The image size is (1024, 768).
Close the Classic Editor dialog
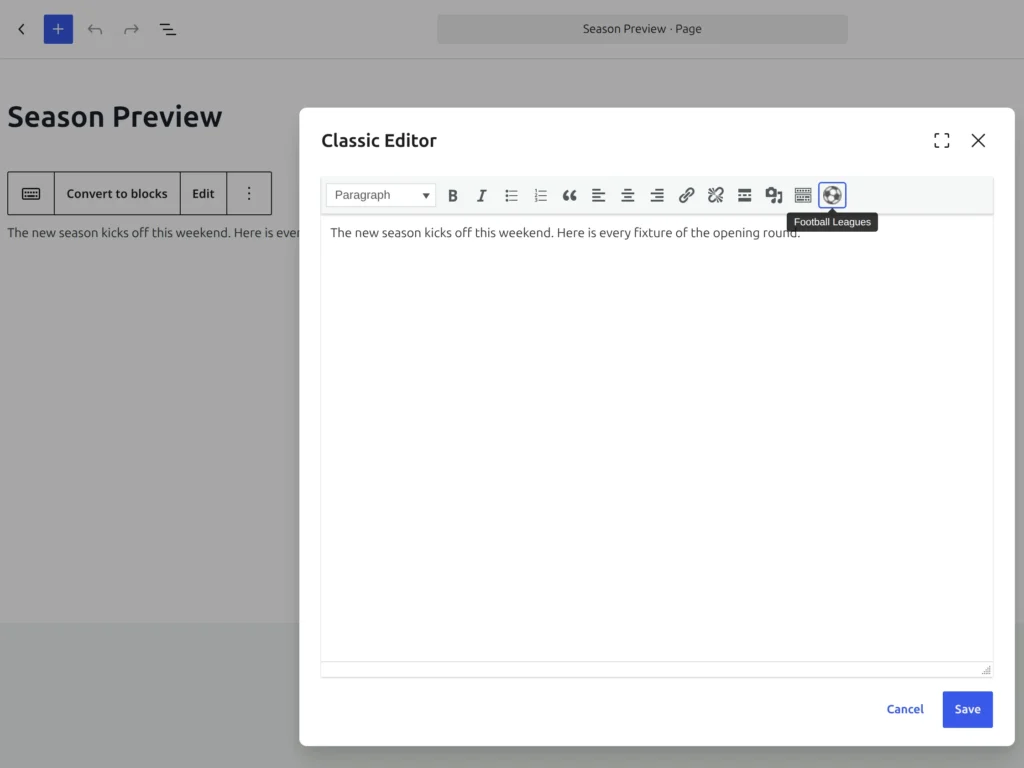click(978, 140)
